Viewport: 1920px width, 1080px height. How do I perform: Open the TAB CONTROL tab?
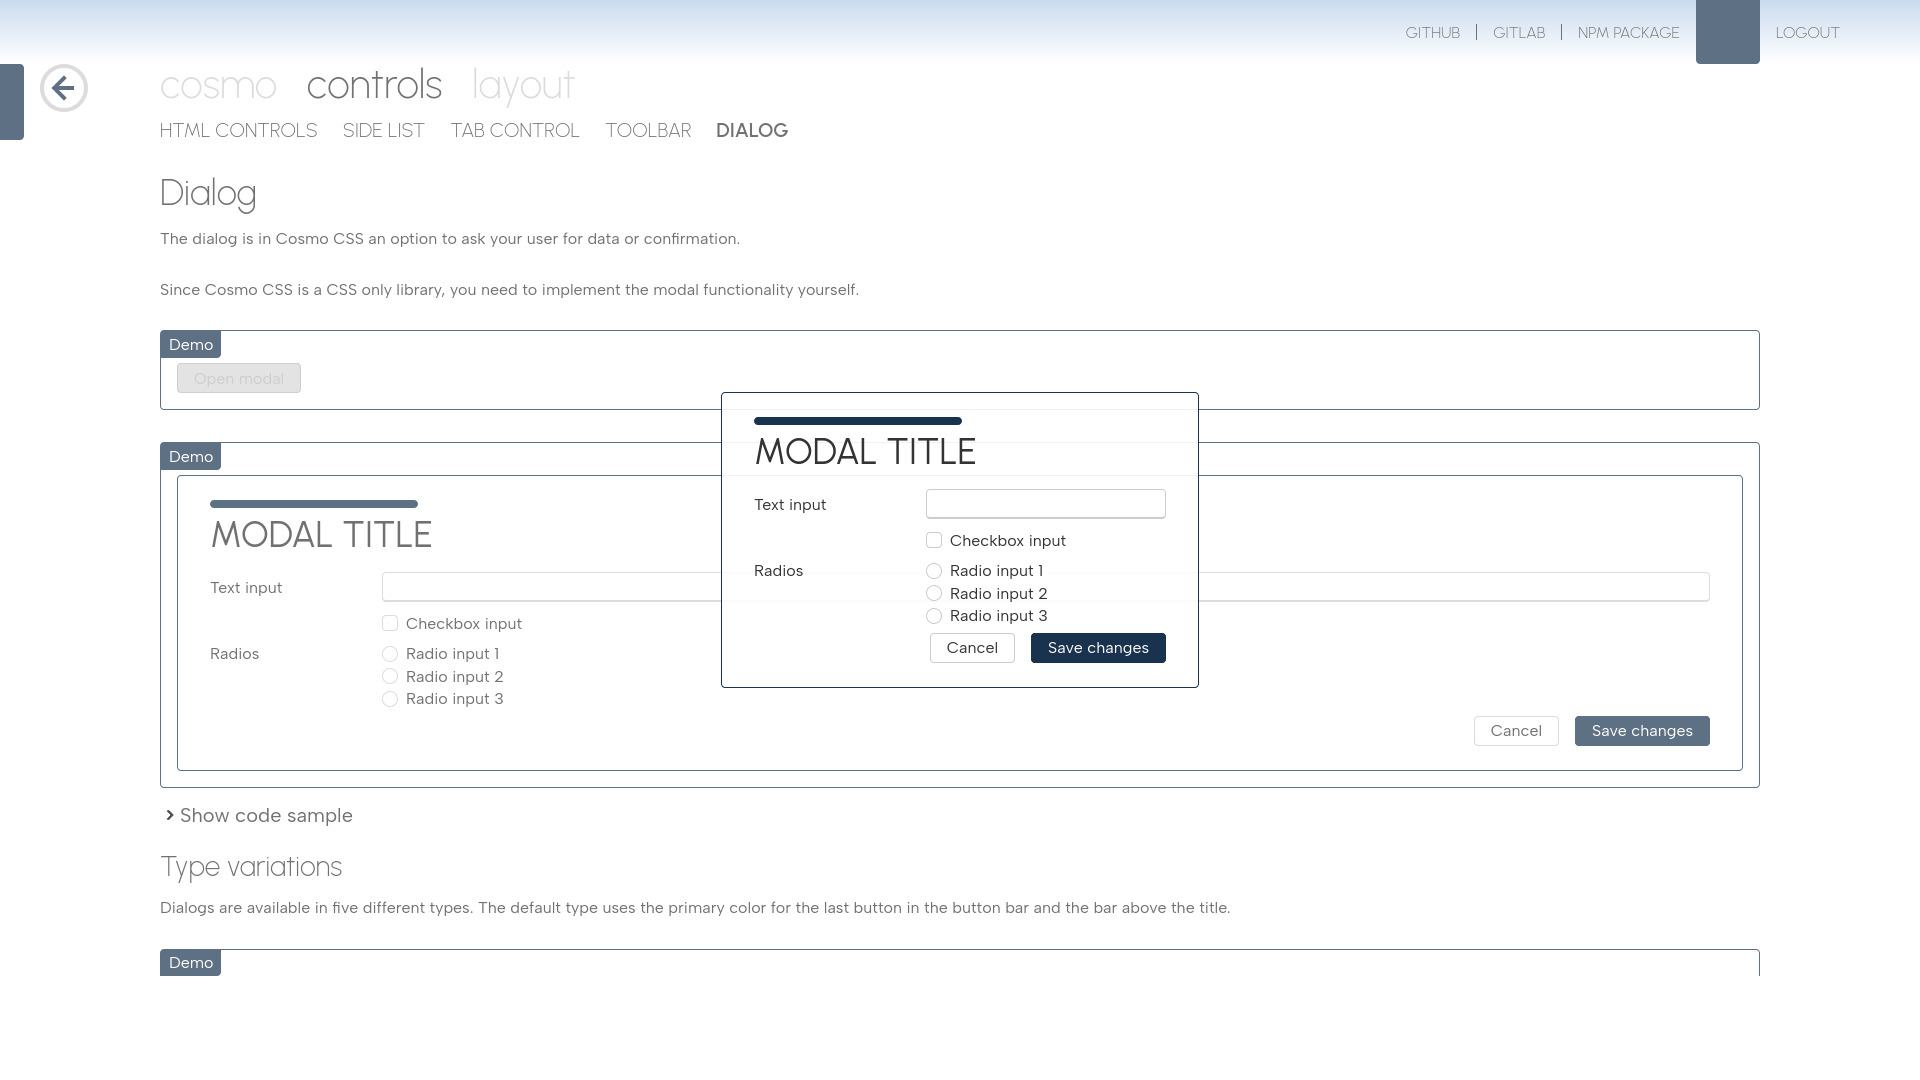(515, 131)
